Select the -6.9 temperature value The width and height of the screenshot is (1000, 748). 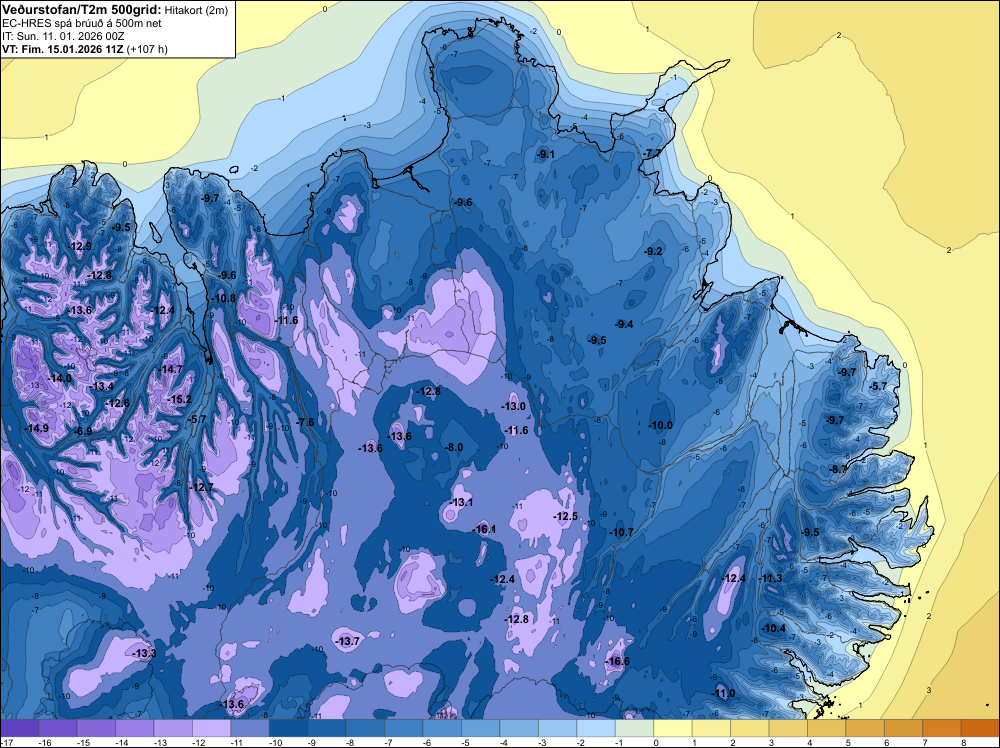83,432
